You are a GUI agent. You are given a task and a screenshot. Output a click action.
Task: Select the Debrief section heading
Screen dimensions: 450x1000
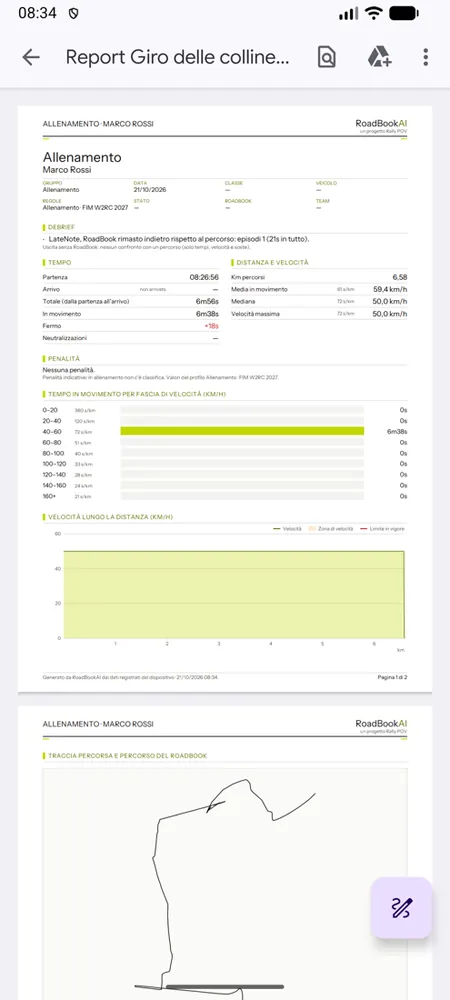click(61, 227)
